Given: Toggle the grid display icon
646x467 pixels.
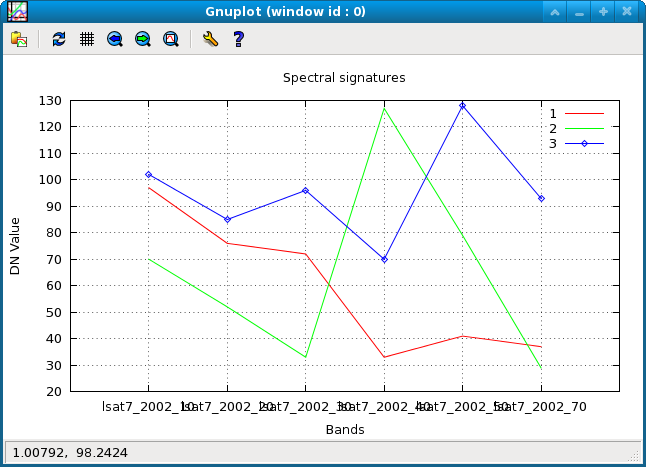Looking at the screenshot, I should tap(87, 39).
